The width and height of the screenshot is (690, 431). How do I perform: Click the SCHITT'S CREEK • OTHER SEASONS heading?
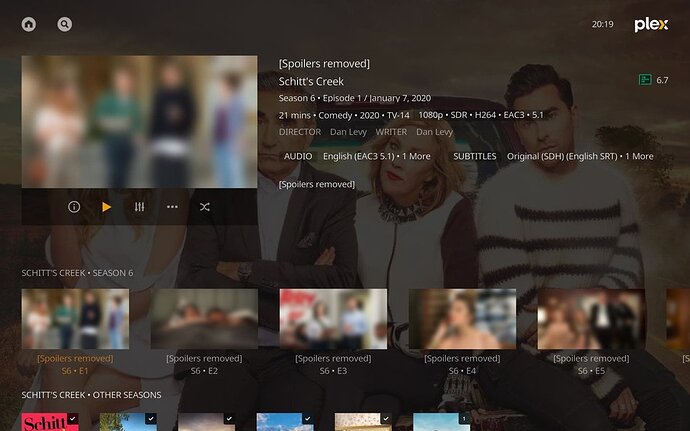click(x=92, y=395)
